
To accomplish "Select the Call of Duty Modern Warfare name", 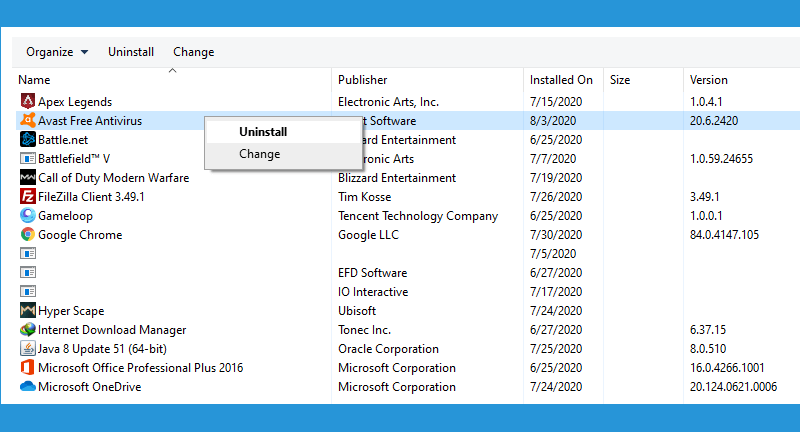I will click(113, 178).
